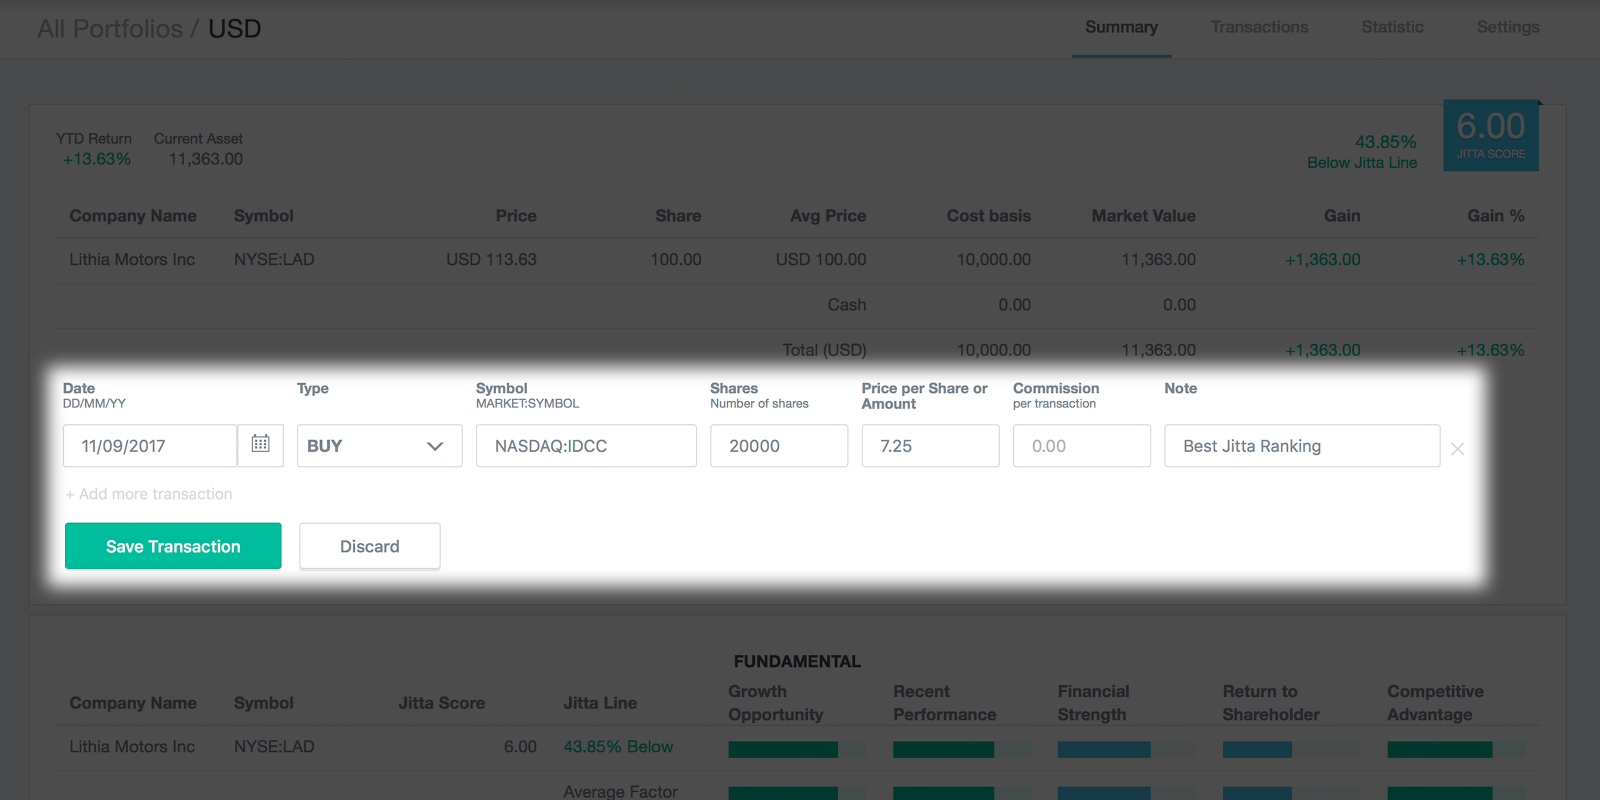Image resolution: width=1600 pixels, height=800 pixels.
Task: Click the 6.00 Jitta Score badge
Action: coord(1491,135)
